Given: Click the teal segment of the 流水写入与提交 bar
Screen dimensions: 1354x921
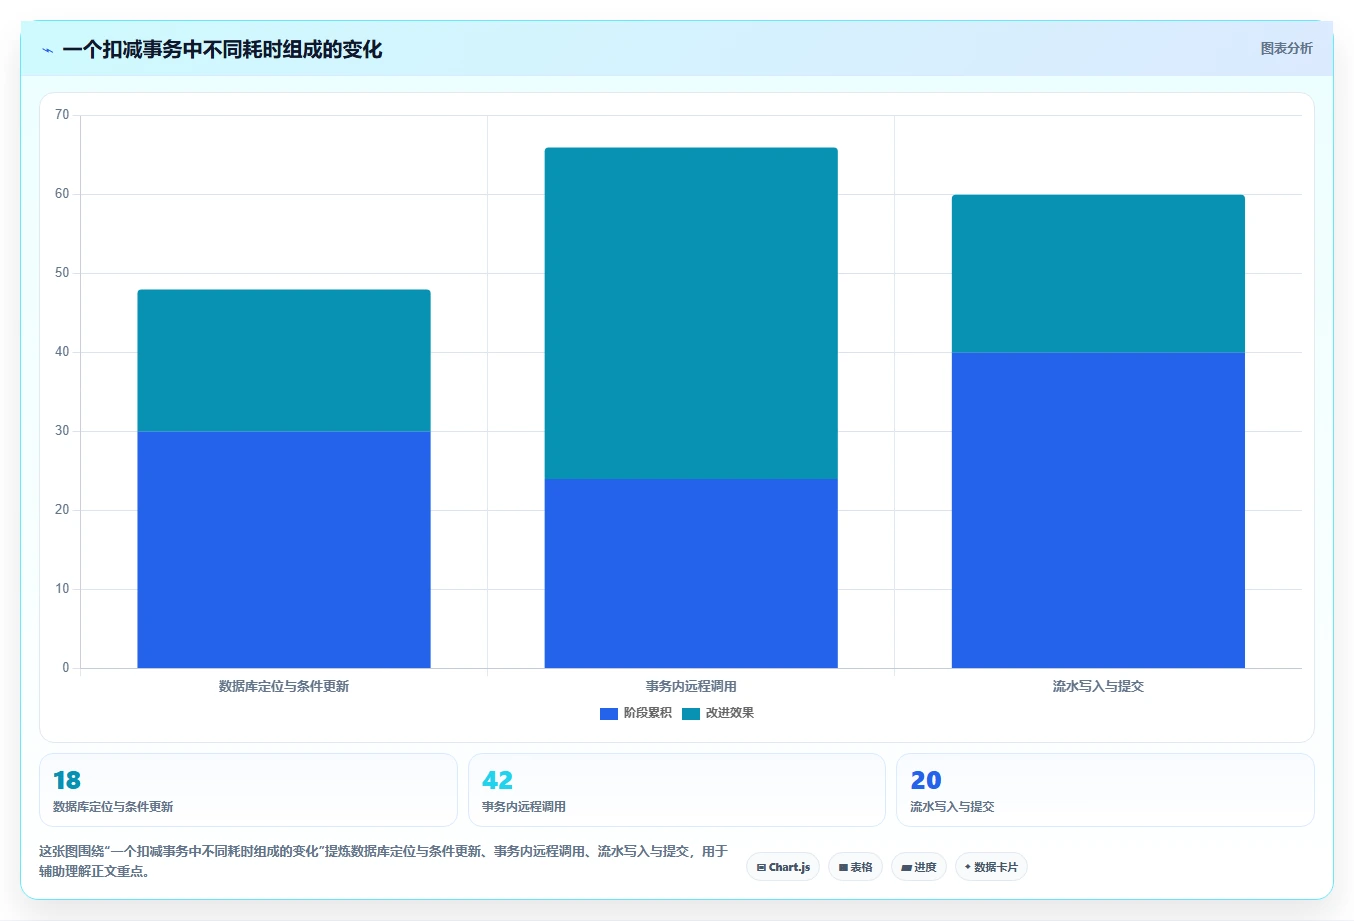Looking at the screenshot, I should click(1098, 273).
